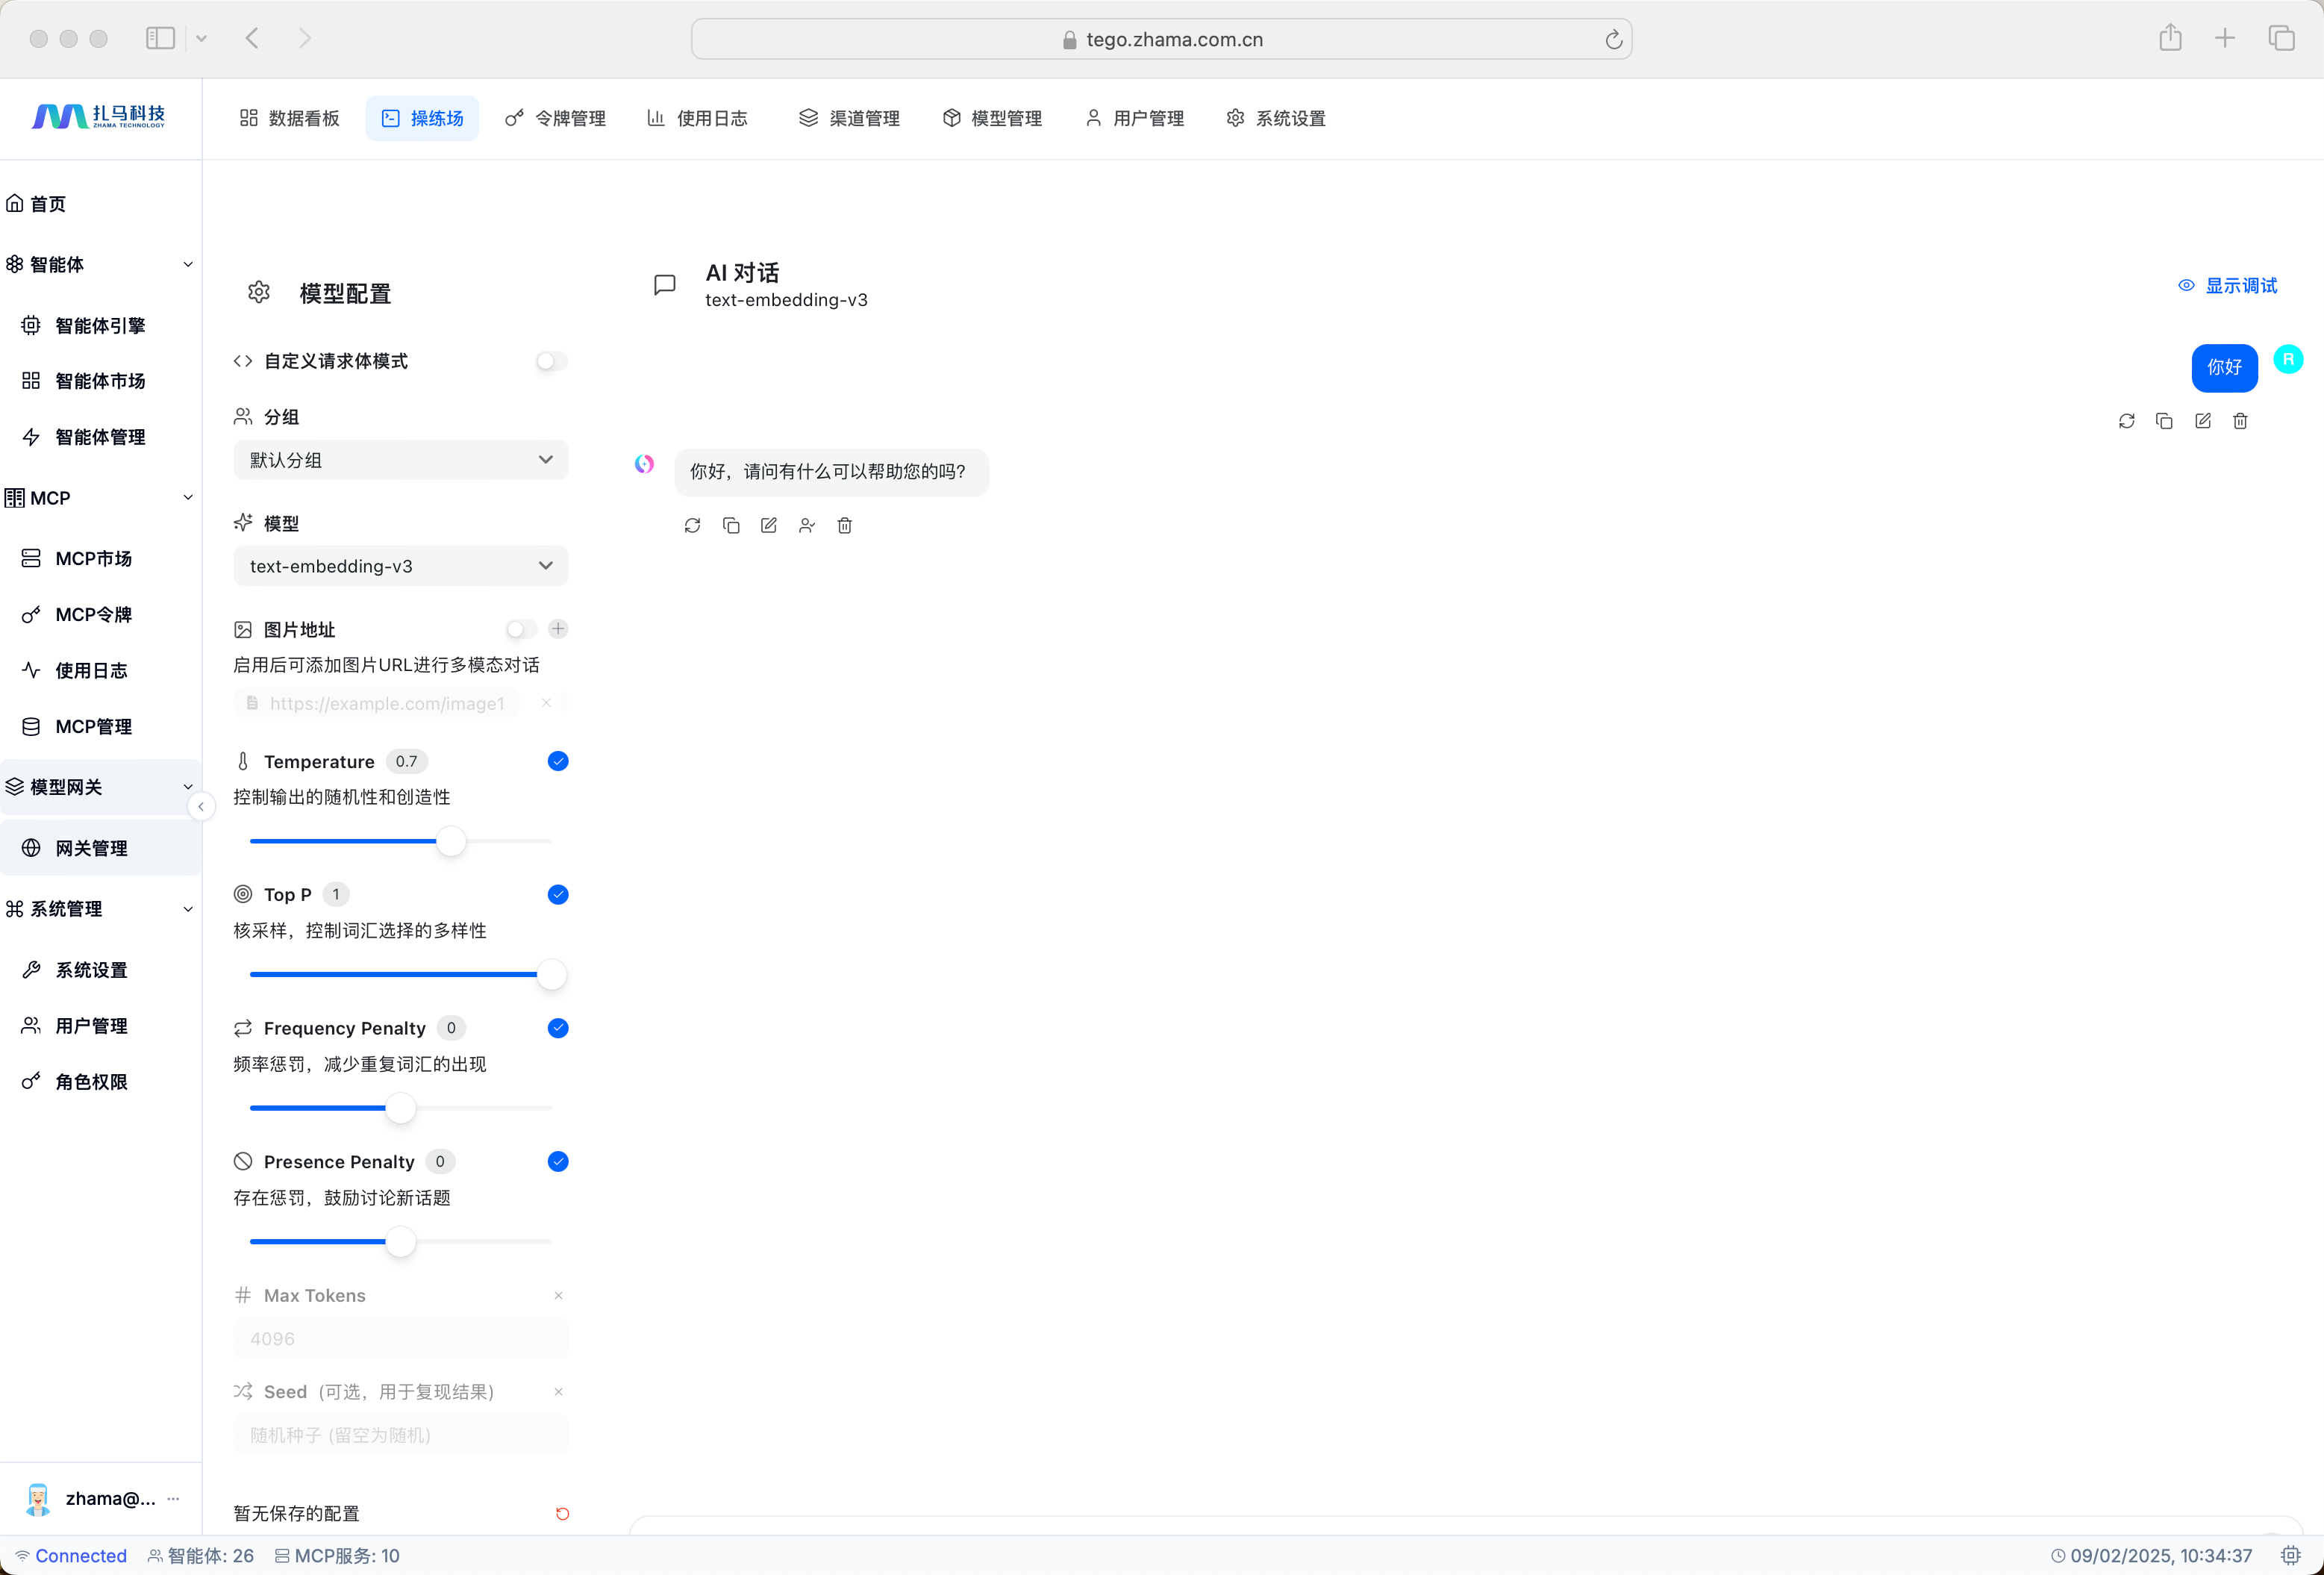Screen dimensions: 2324x1575
Task: Go to 智能体市场 in the sidebar
Action: (100, 381)
